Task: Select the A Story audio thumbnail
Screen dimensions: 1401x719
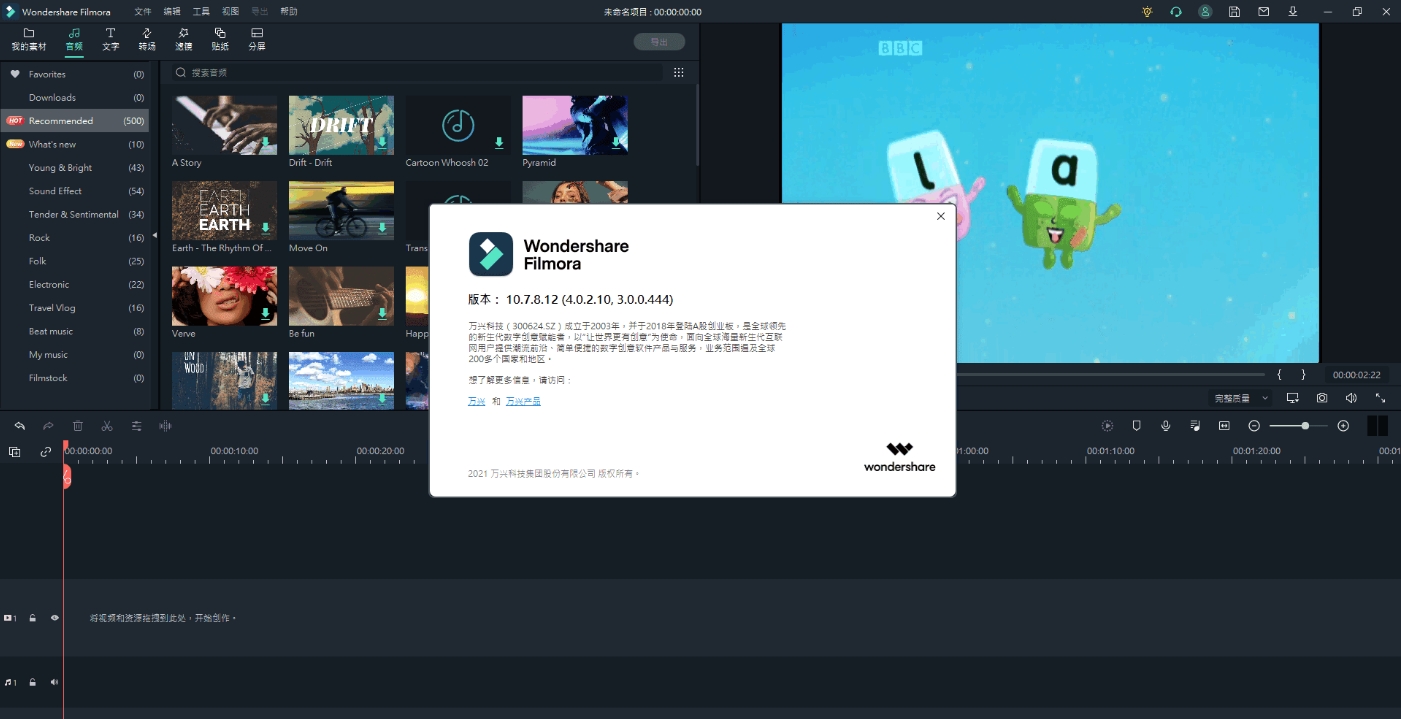Action: (224, 125)
